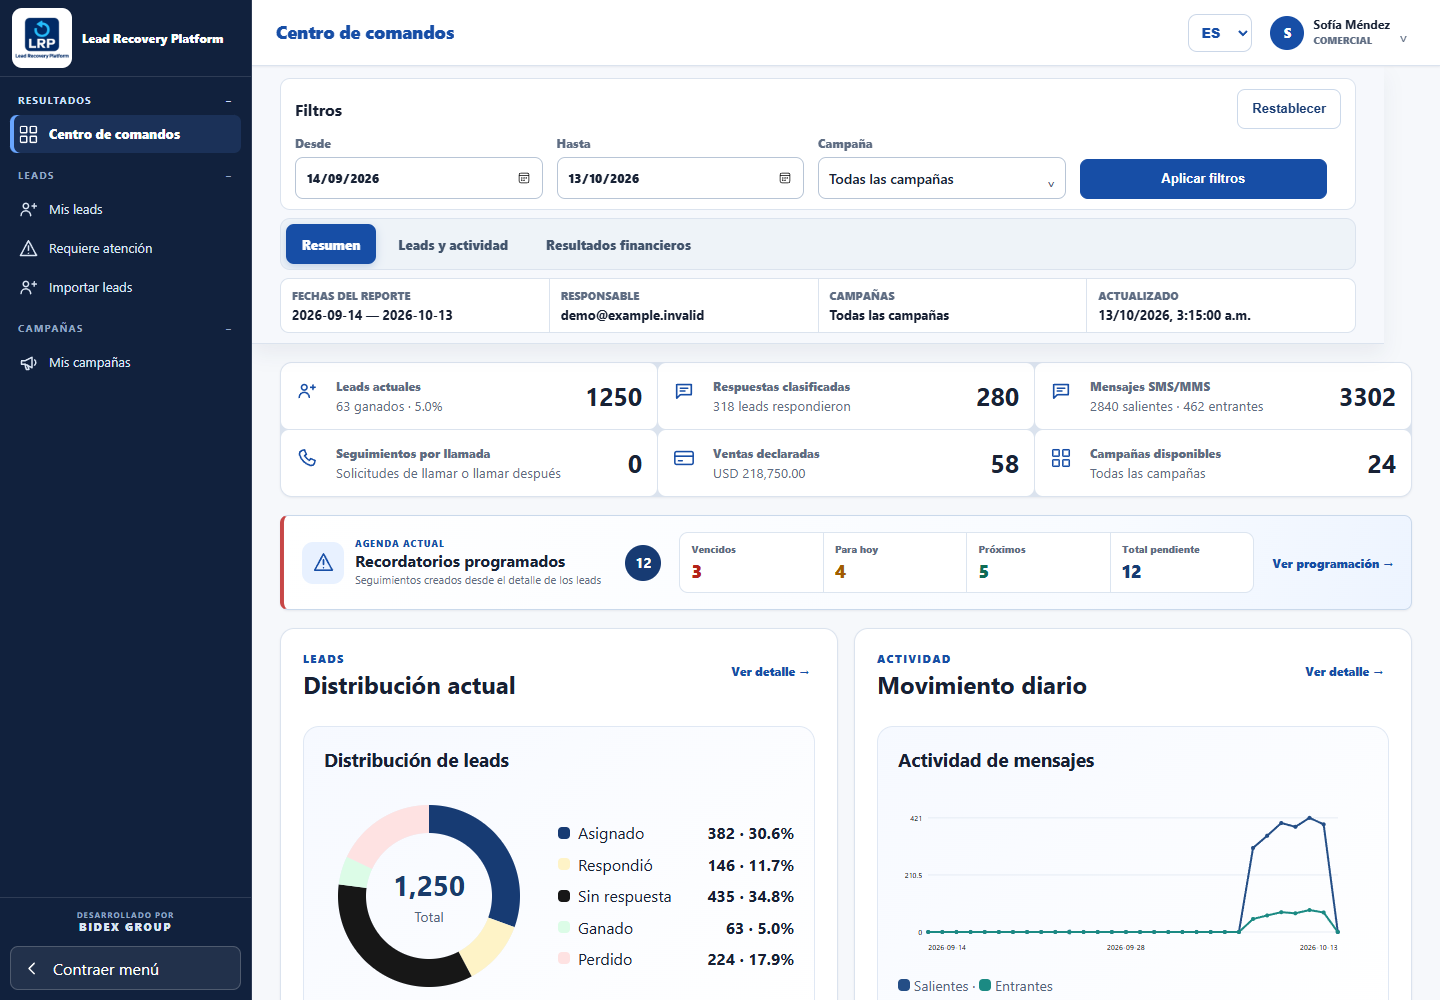
Task: Open the Ver programación link
Action: click(1333, 564)
